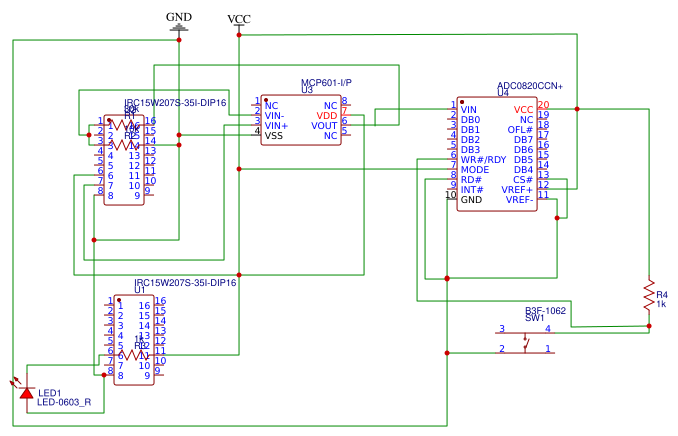Click red pin number 20 on ADC0820

[544, 105]
